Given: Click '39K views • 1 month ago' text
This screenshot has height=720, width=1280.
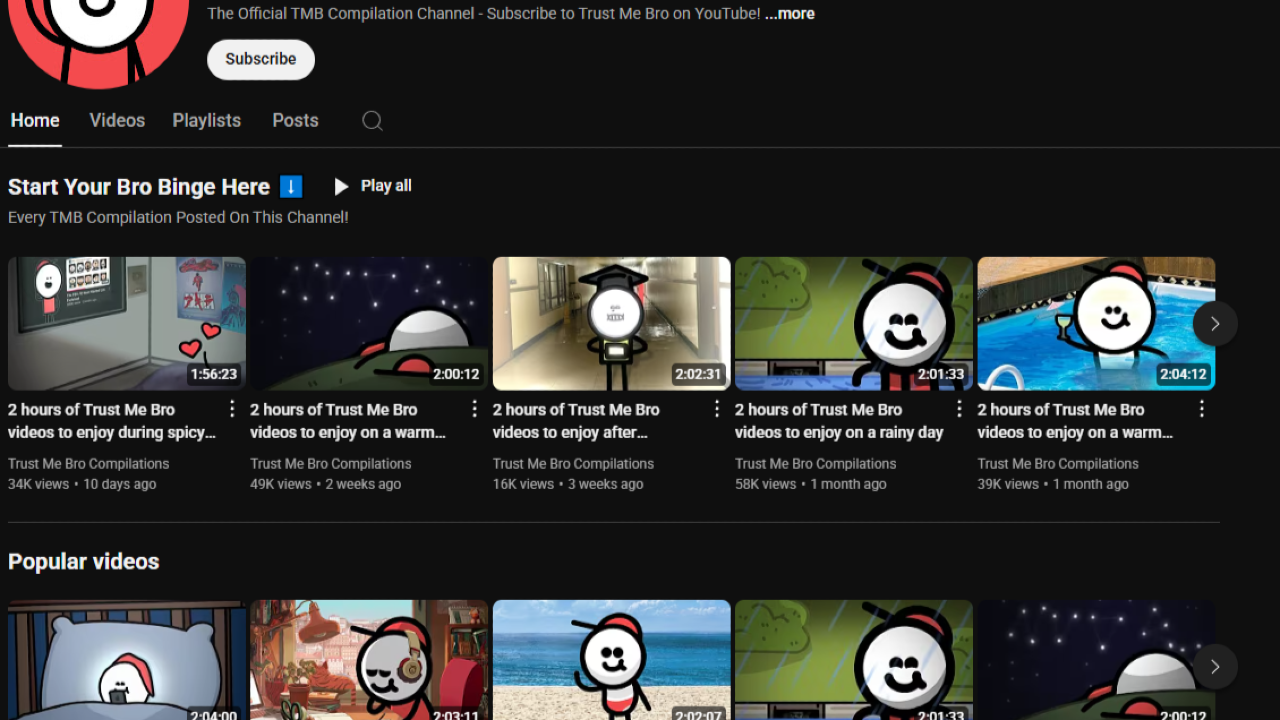Looking at the screenshot, I should pyautogui.click(x=1053, y=484).
